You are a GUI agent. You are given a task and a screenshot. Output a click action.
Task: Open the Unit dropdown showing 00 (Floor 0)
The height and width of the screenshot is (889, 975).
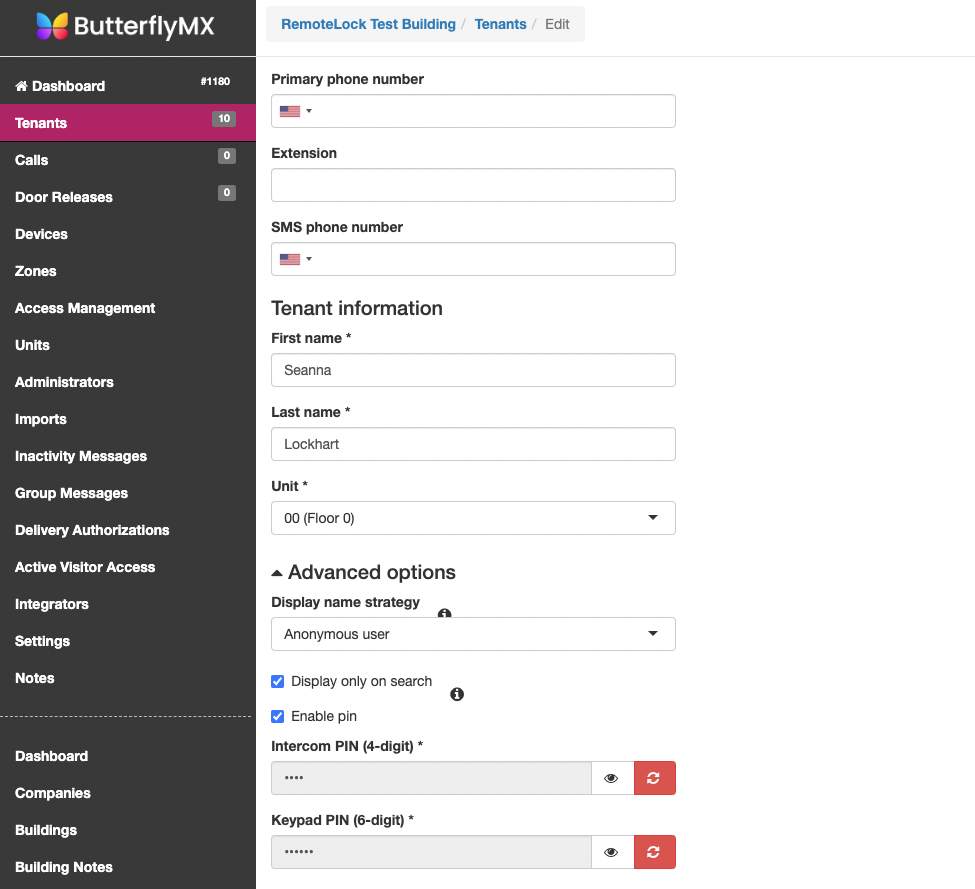point(473,518)
